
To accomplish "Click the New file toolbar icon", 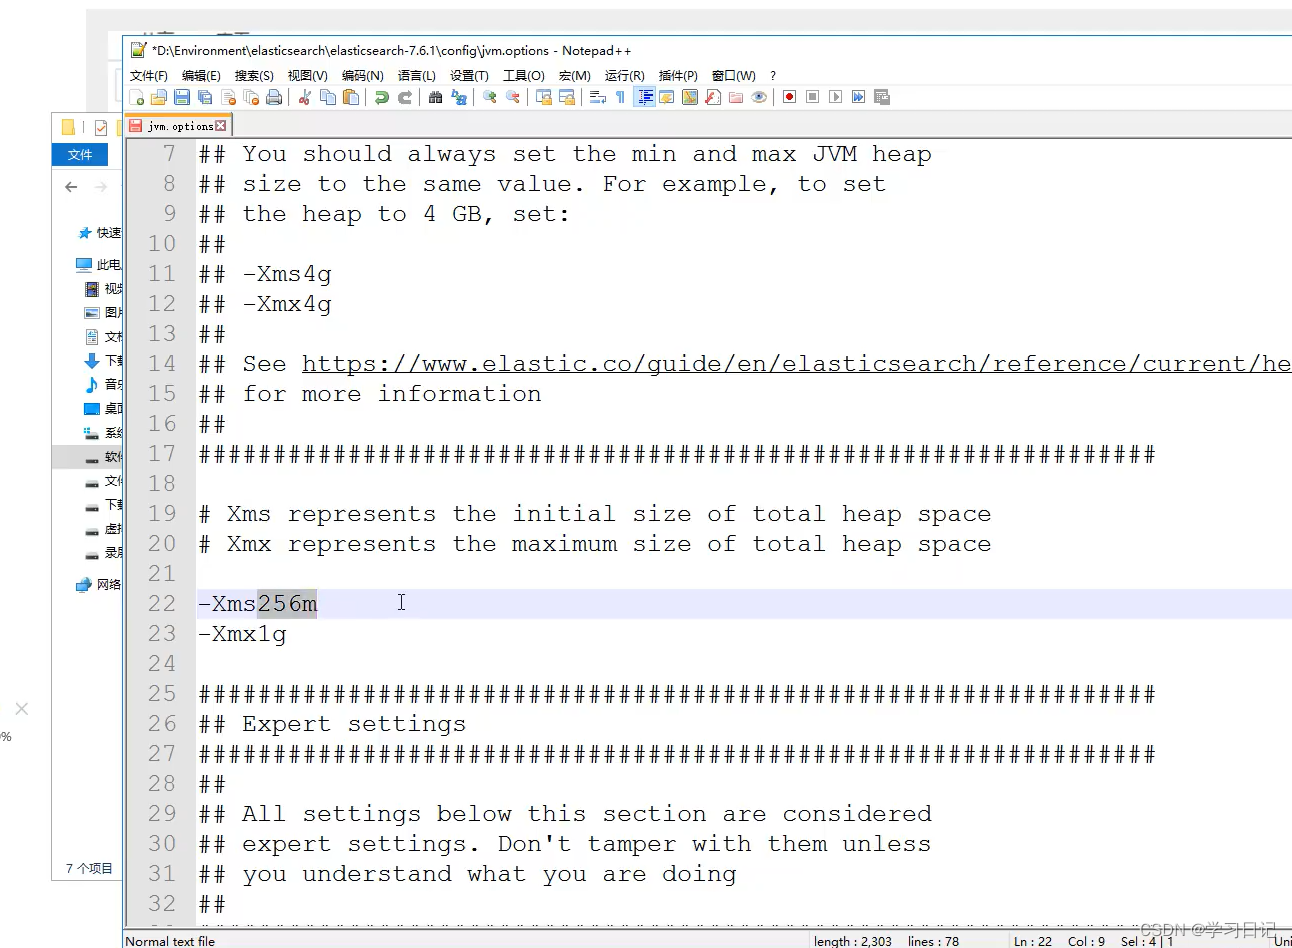I will click(x=136, y=97).
